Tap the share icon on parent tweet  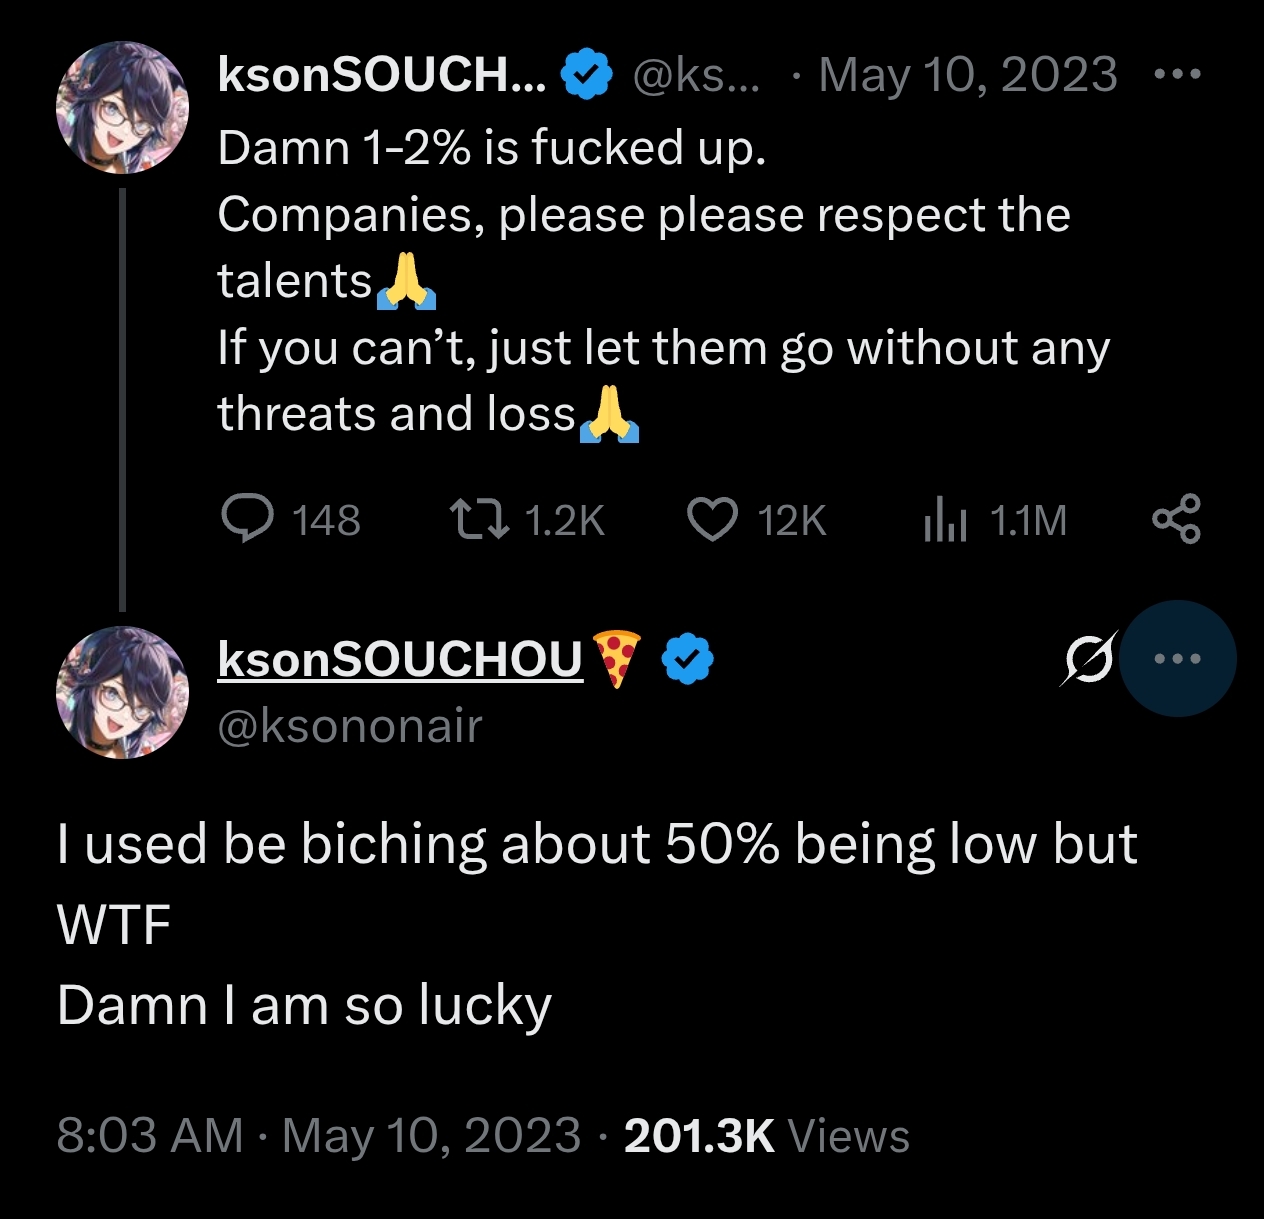(1176, 519)
